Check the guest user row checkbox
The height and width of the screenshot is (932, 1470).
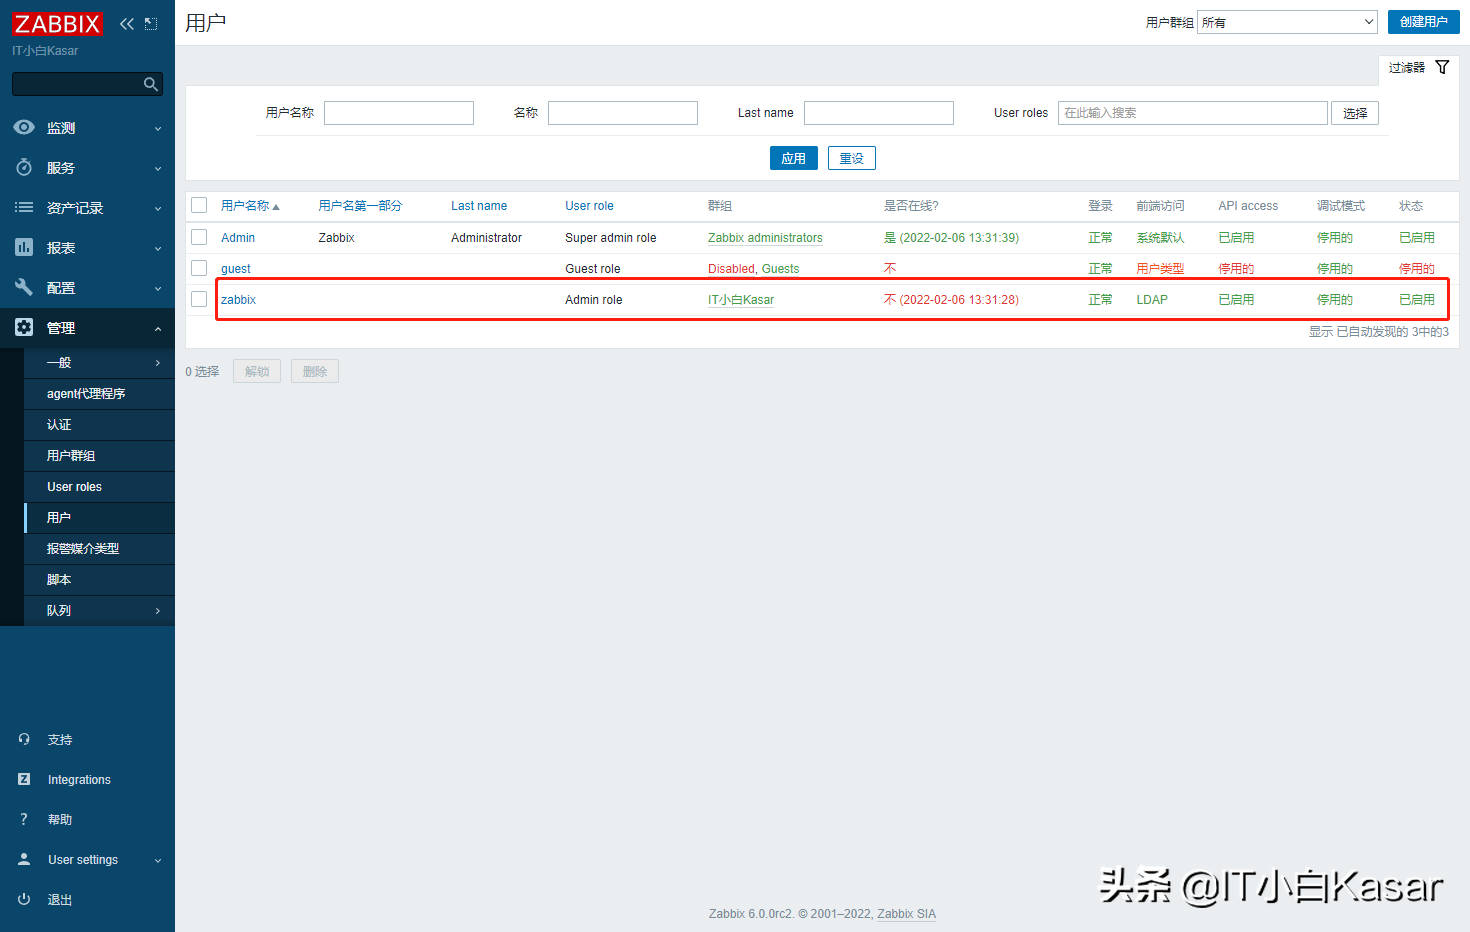pyautogui.click(x=199, y=268)
